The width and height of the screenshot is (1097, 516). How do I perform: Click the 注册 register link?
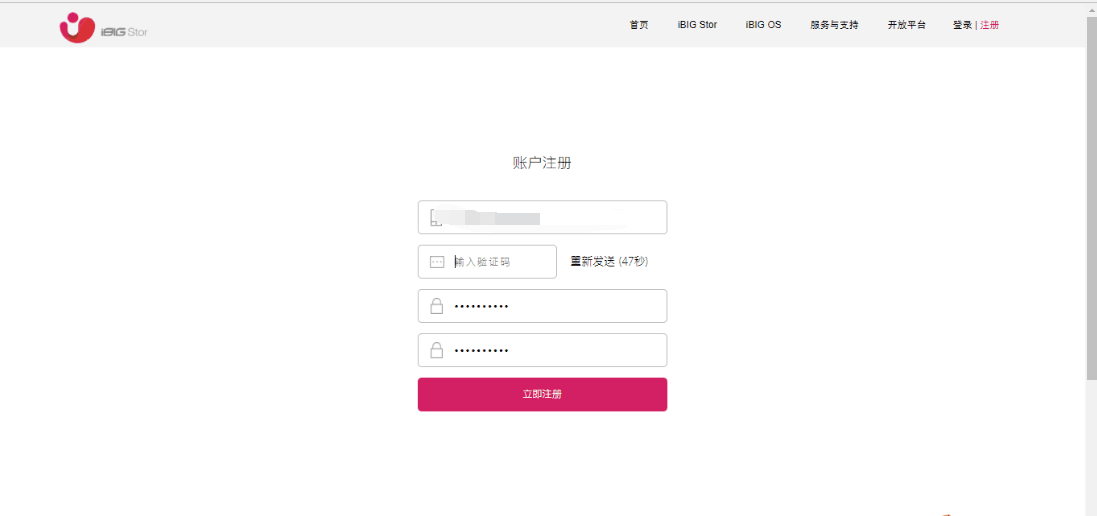click(989, 25)
